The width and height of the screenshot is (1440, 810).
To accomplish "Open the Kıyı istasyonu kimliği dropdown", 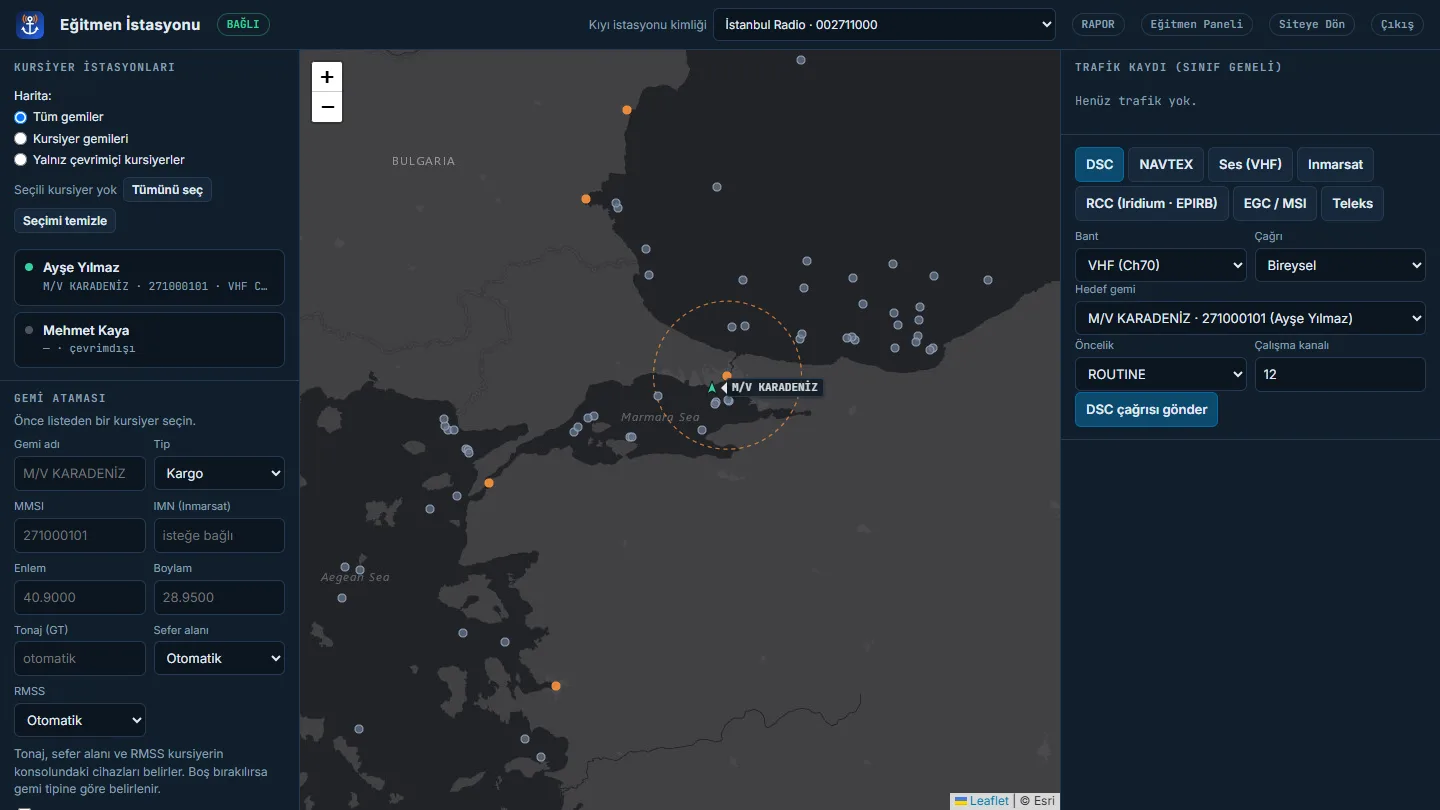I will point(884,25).
